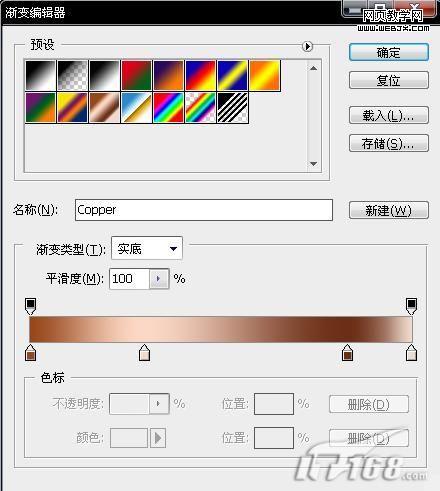Click the presets list scroll-down arrow

[x=313, y=164]
